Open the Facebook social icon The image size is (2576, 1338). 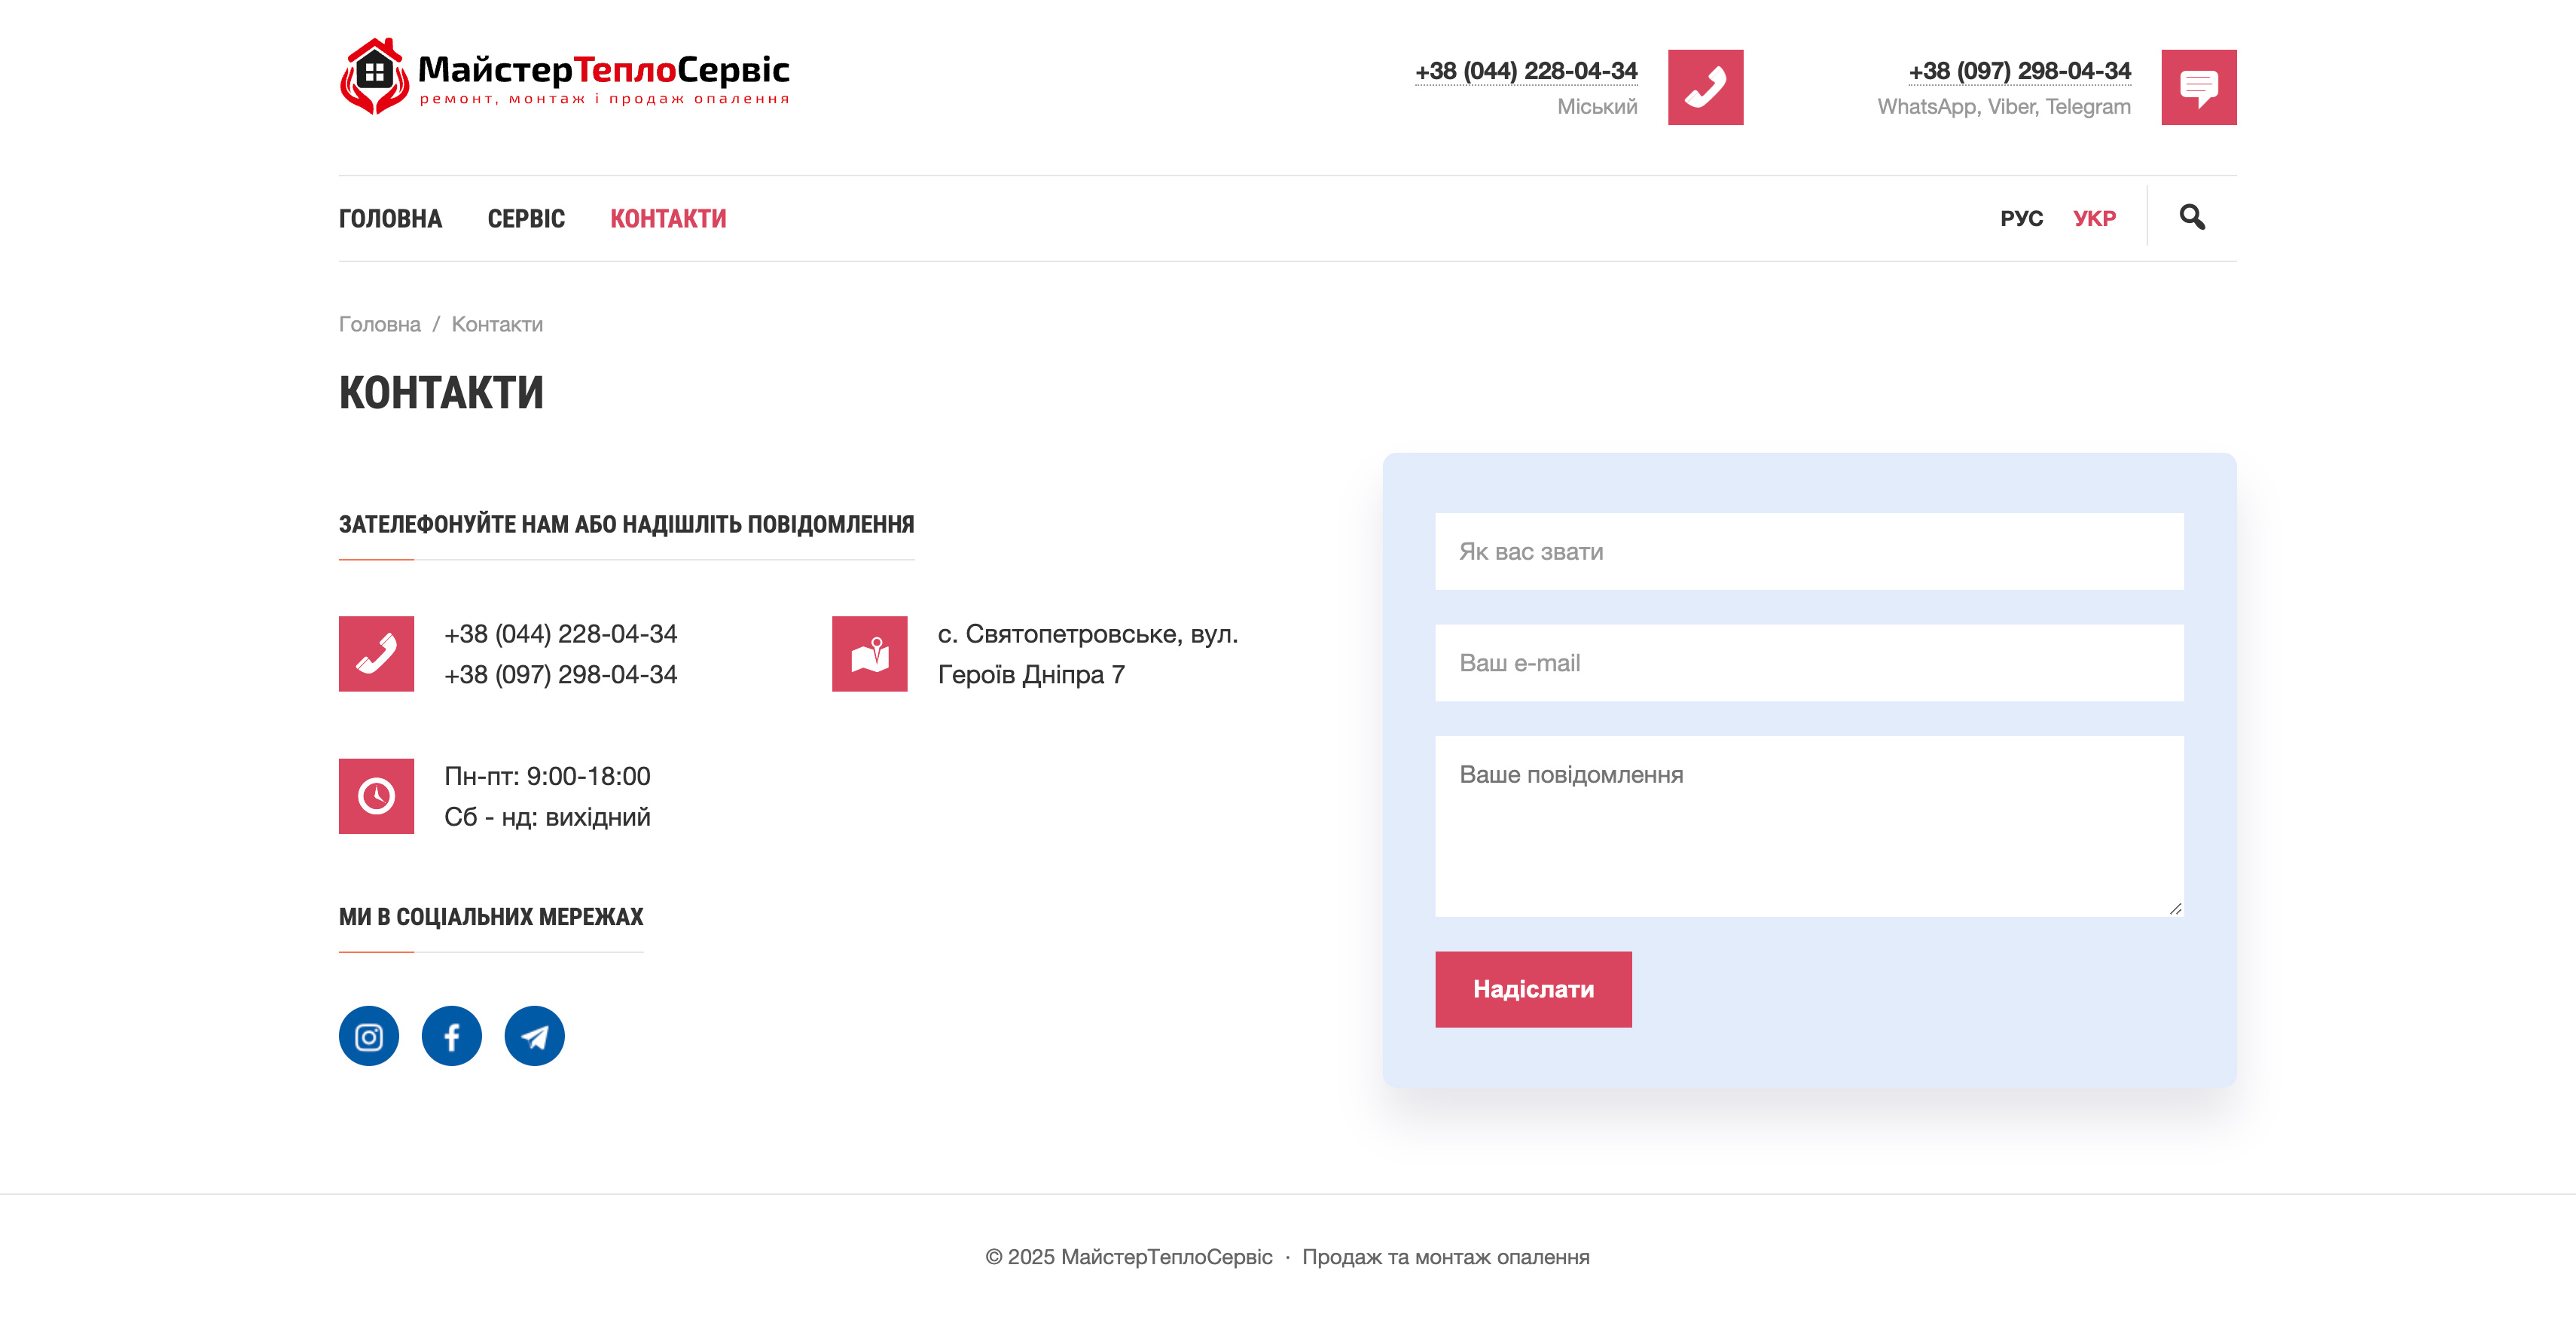[x=452, y=1036]
